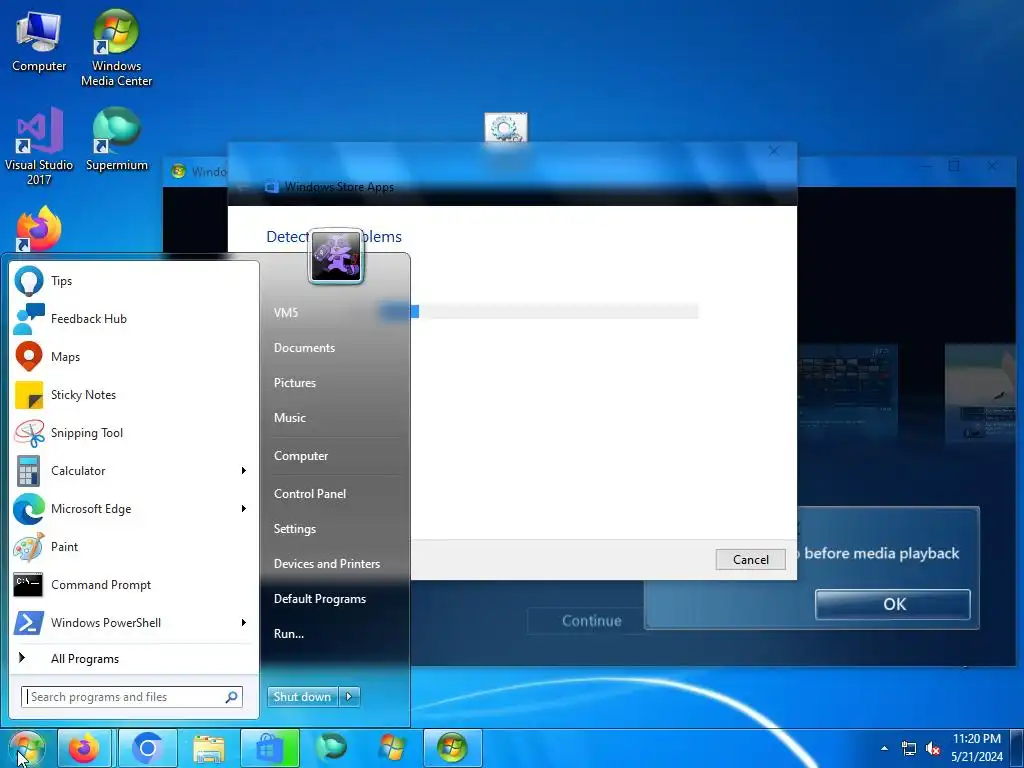The image size is (1024, 768).
Task: Open Control Panel from Start menu
Action: 310,494
